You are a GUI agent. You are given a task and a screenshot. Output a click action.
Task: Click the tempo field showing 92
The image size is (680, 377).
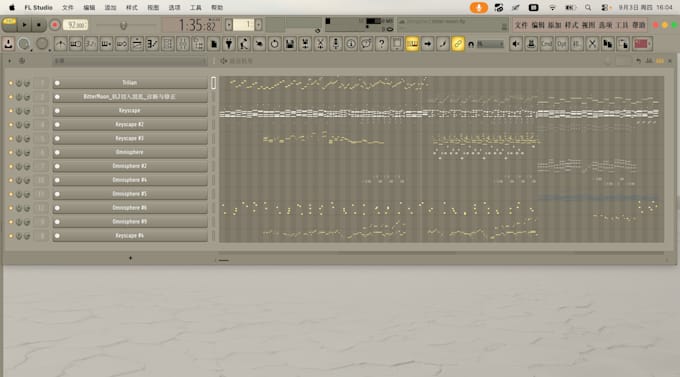click(x=75, y=25)
